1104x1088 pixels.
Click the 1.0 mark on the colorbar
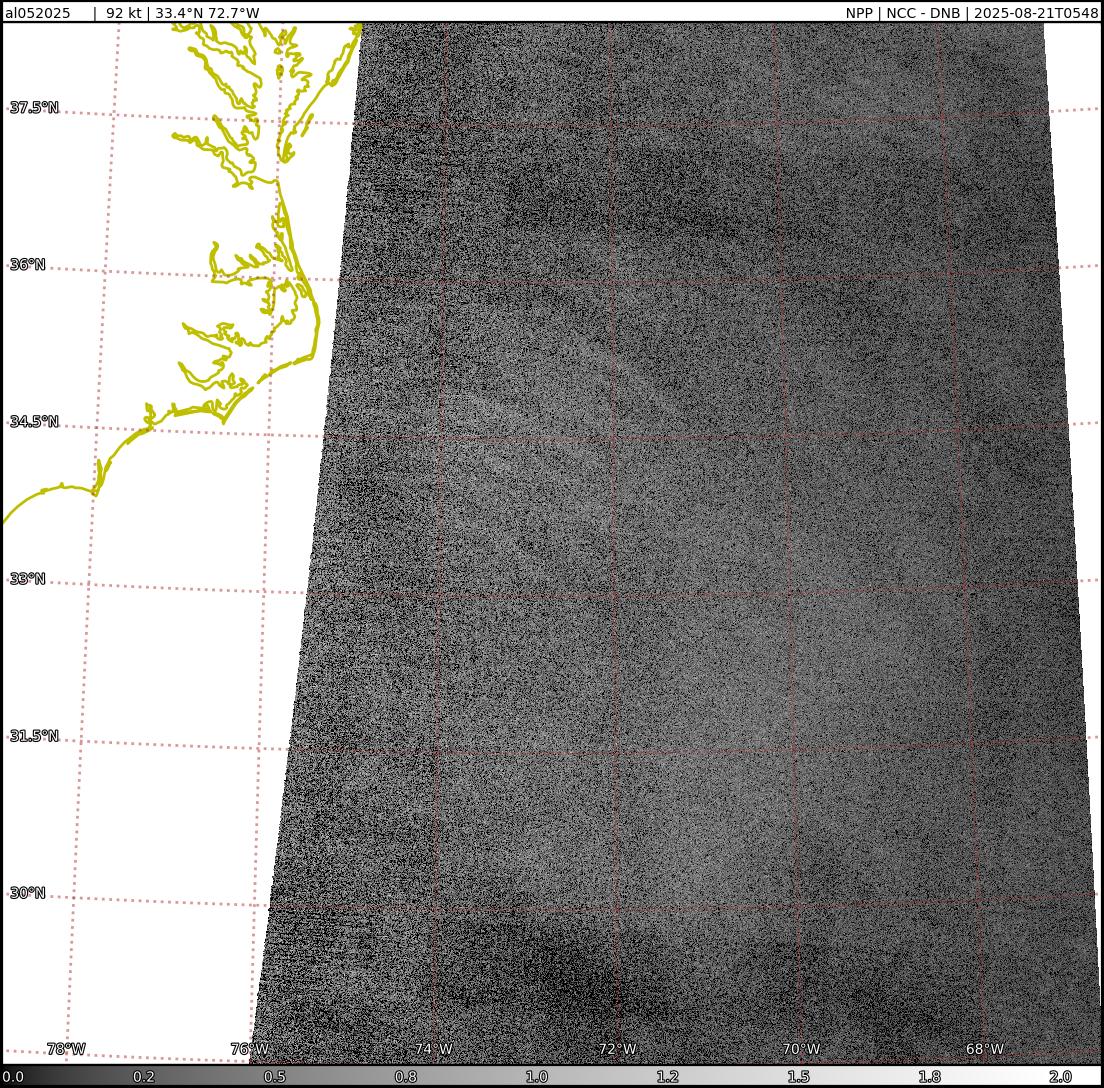coord(536,1077)
